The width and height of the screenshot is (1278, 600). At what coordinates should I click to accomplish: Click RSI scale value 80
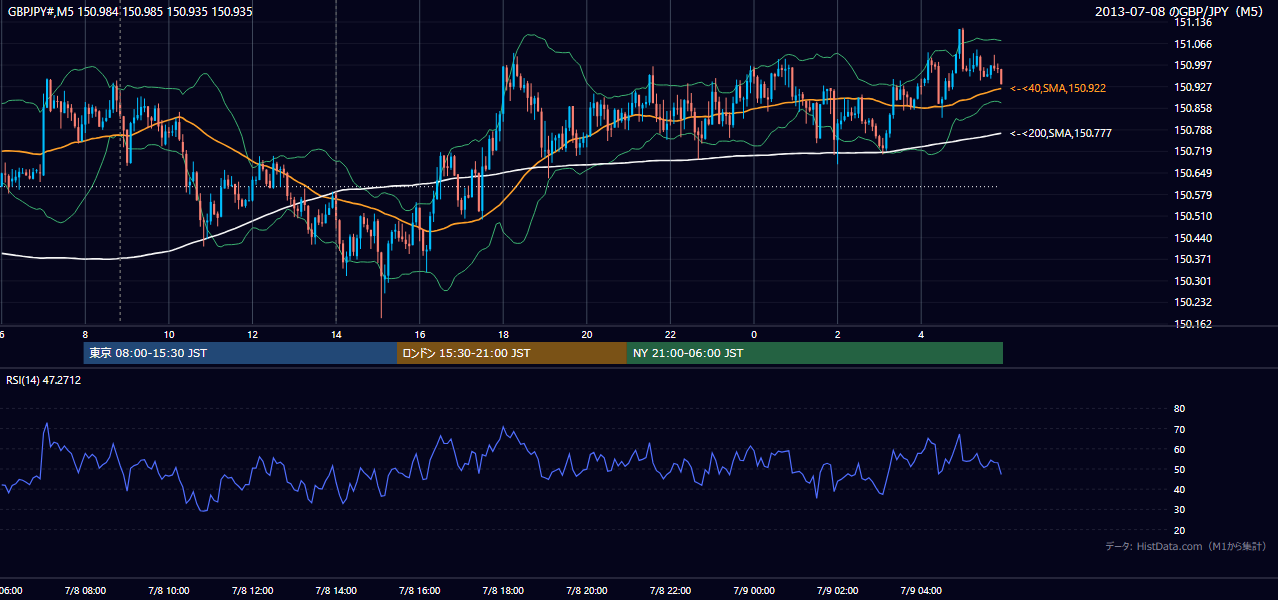pyautogui.click(x=1179, y=409)
